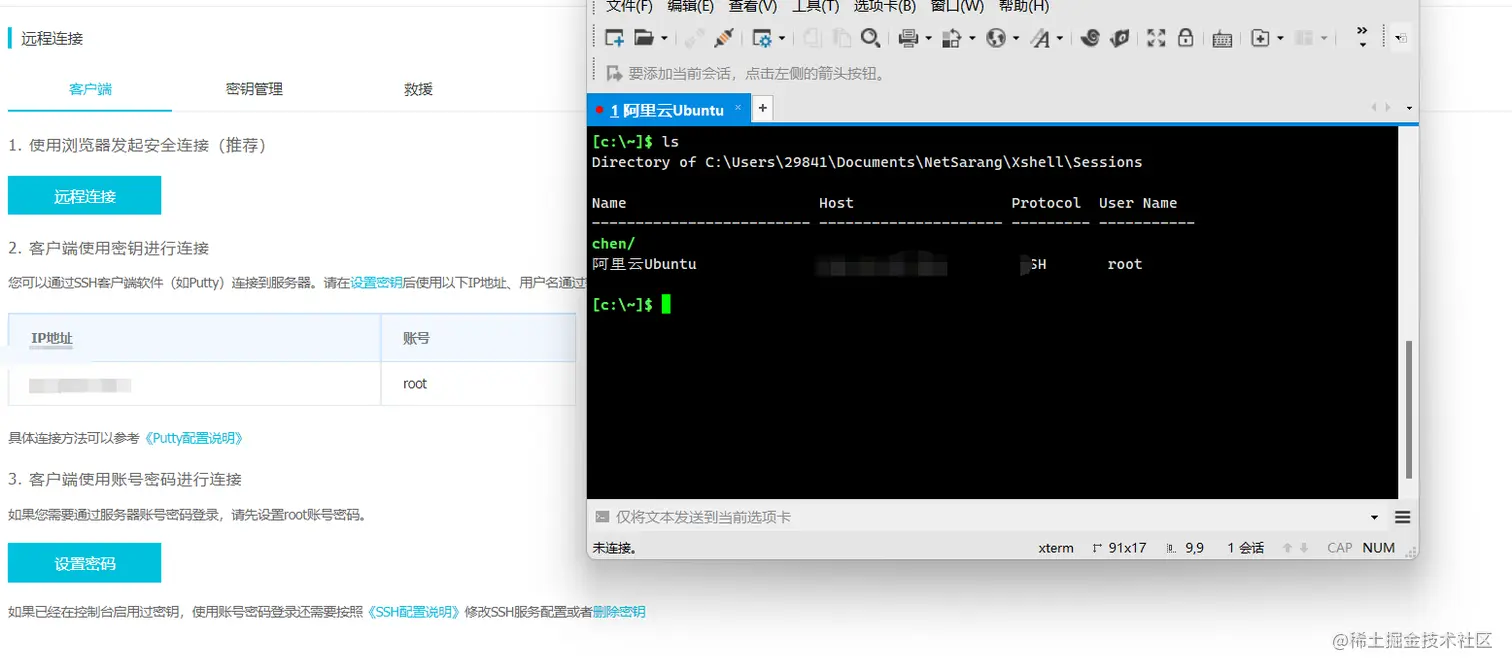Image resolution: width=1512 pixels, height=670 pixels.
Task: Open the 编辑(E) menu
Action: (690, 6)
